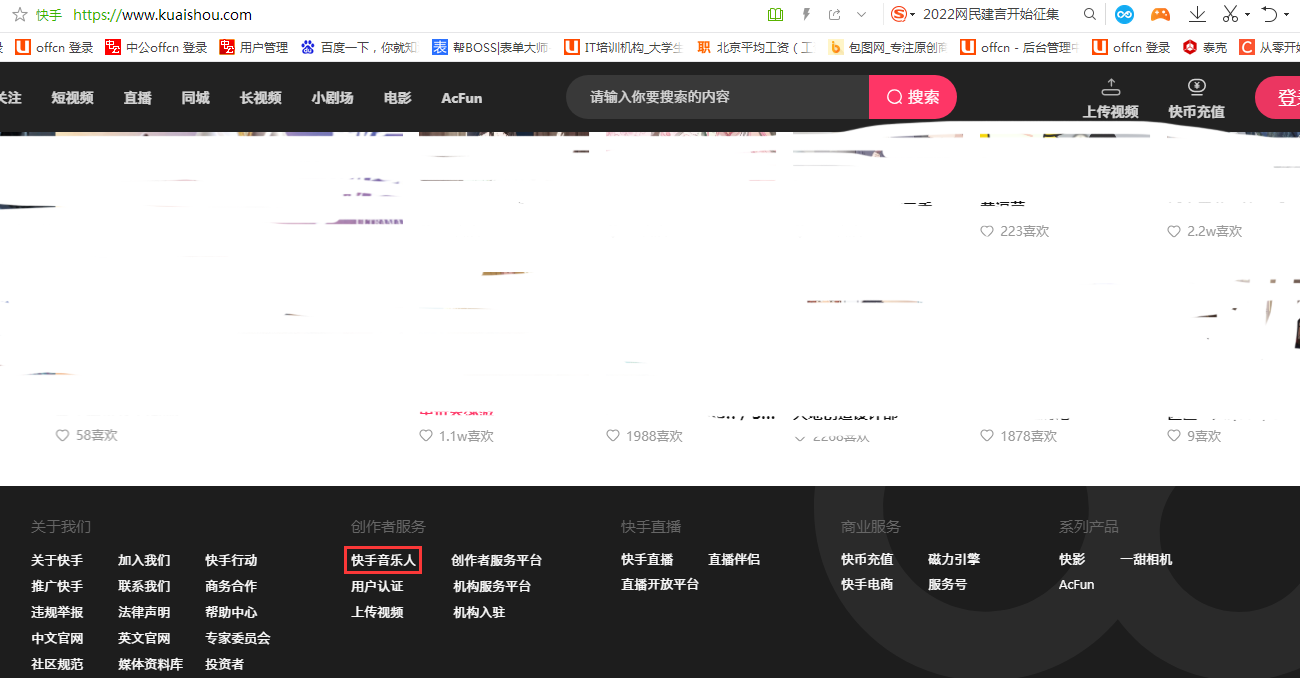Open the 磁力引擎 footer link
Screen dimensions: 1300x678
point(954,559)
